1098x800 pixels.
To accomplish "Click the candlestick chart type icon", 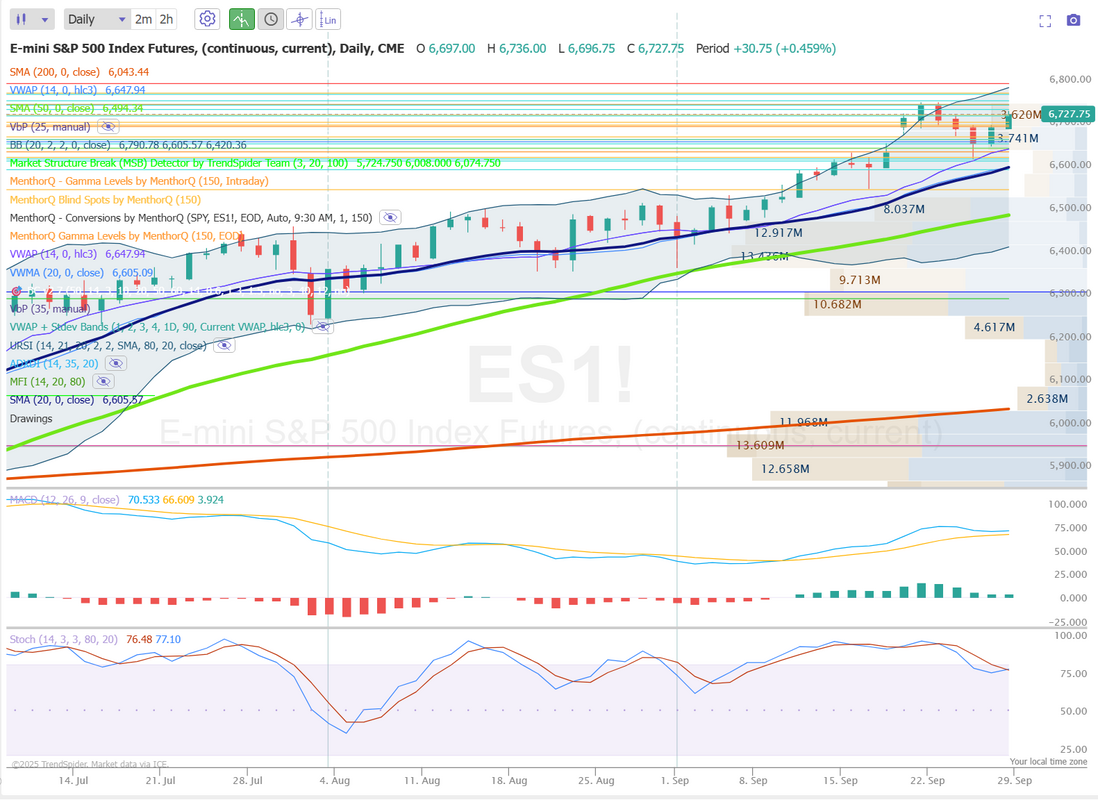I will [x=22, y=19].
